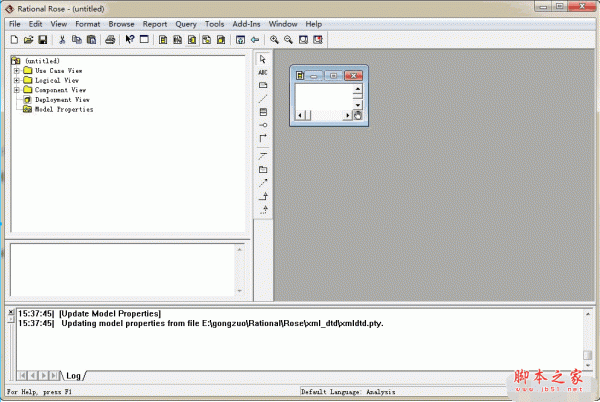Click the Zoom In magnifier icon
The height and width of the screenshot is (402, 600).
274,39
